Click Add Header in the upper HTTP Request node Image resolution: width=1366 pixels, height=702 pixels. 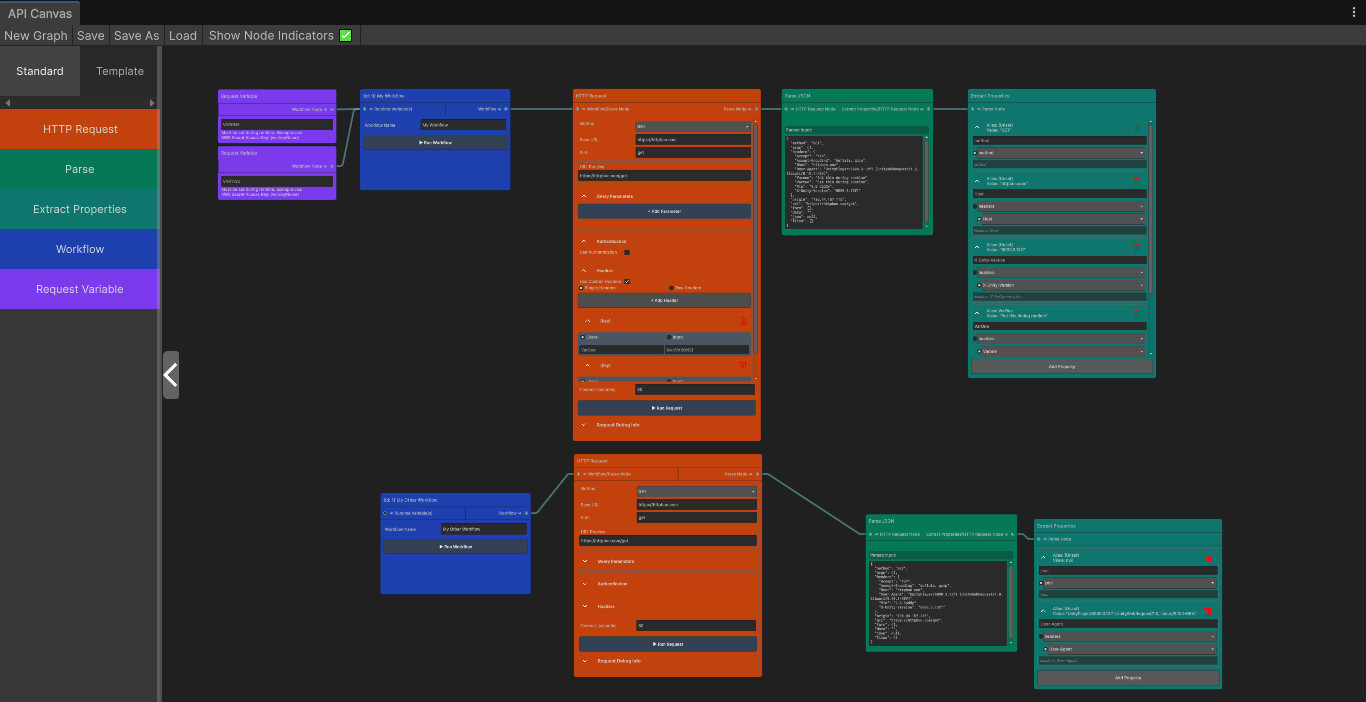(664, 300)
